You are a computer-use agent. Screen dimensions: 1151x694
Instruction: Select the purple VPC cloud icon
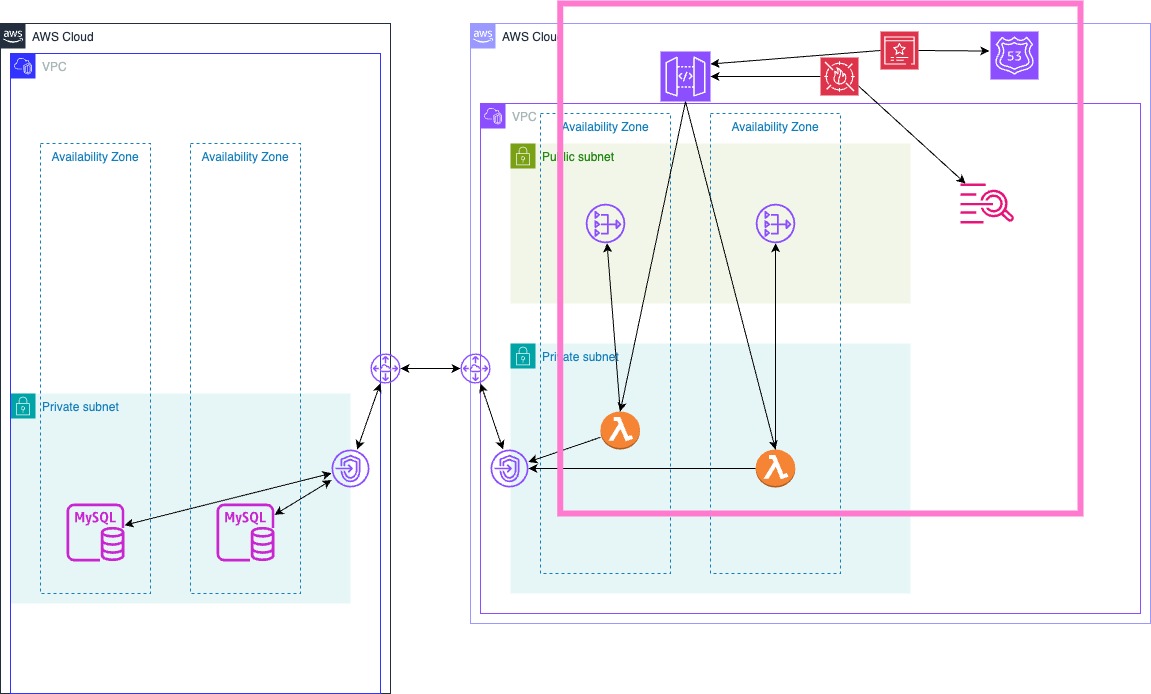[x=493, y=116]
